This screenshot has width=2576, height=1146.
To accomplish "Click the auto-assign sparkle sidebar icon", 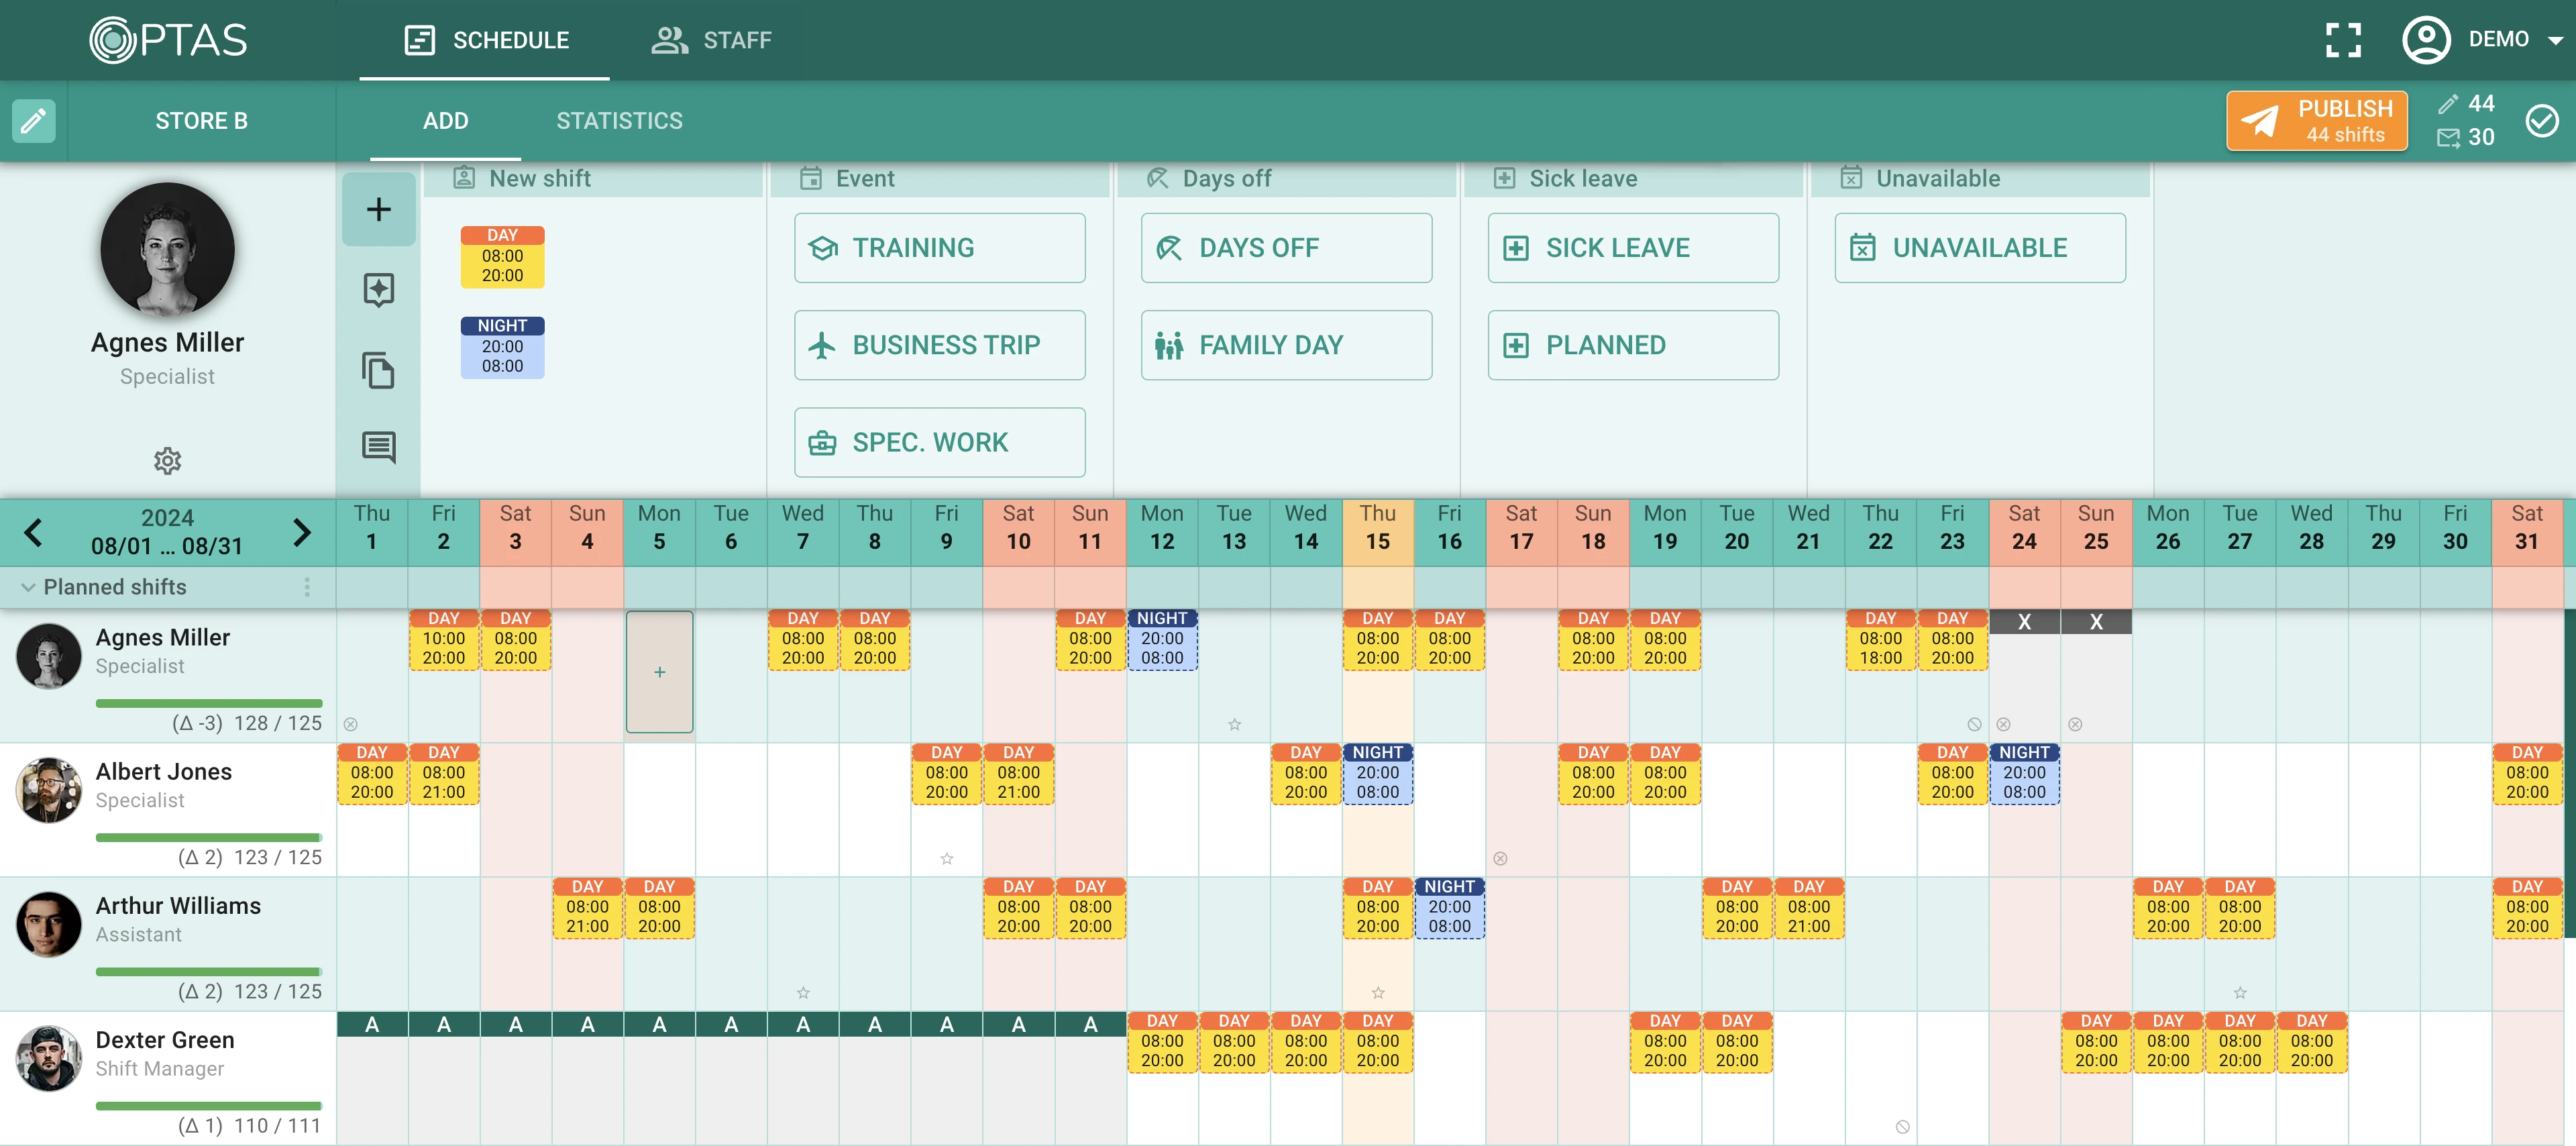I will coord(378,290).
